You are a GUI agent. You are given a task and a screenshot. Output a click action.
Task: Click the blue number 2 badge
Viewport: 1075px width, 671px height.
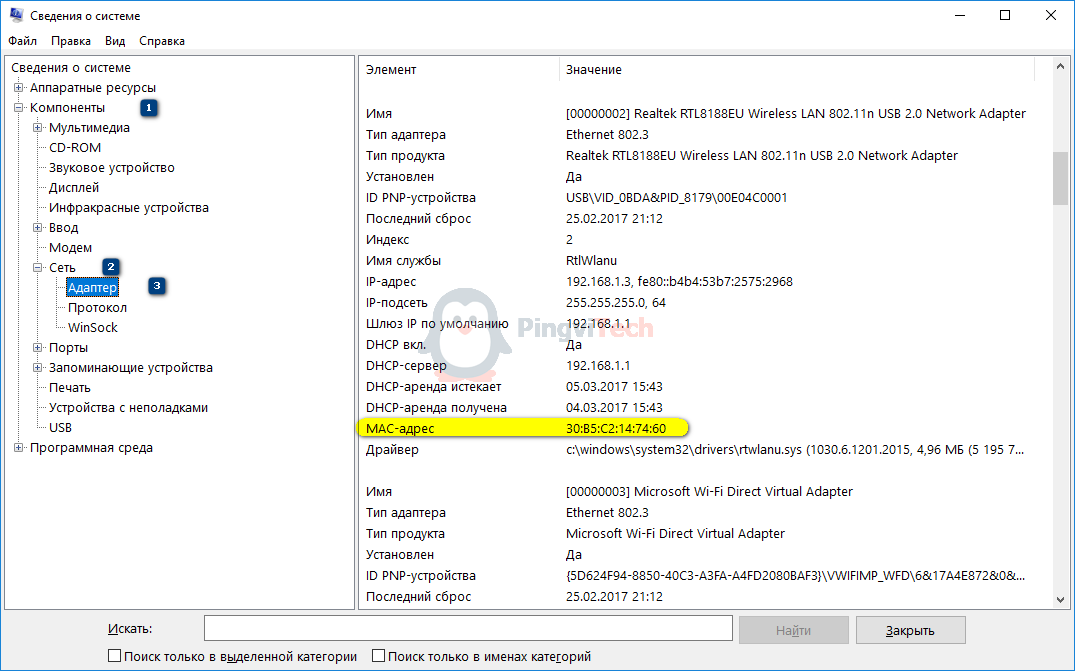tap(111, 267)
